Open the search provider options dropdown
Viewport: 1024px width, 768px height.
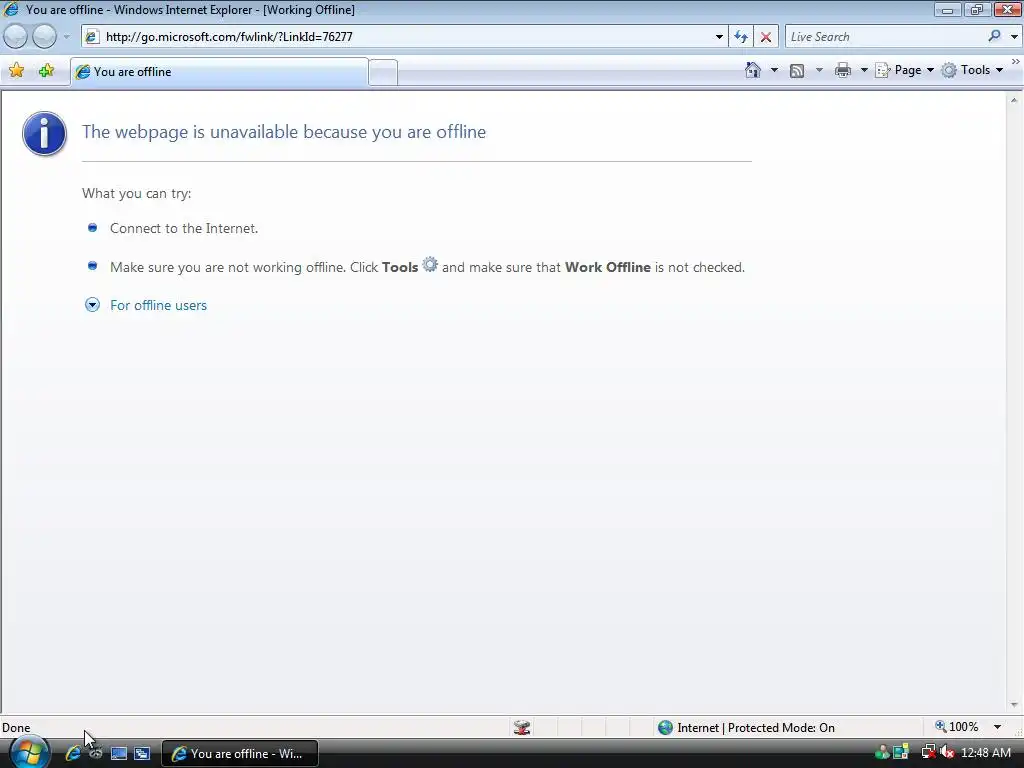[1014, 37]
